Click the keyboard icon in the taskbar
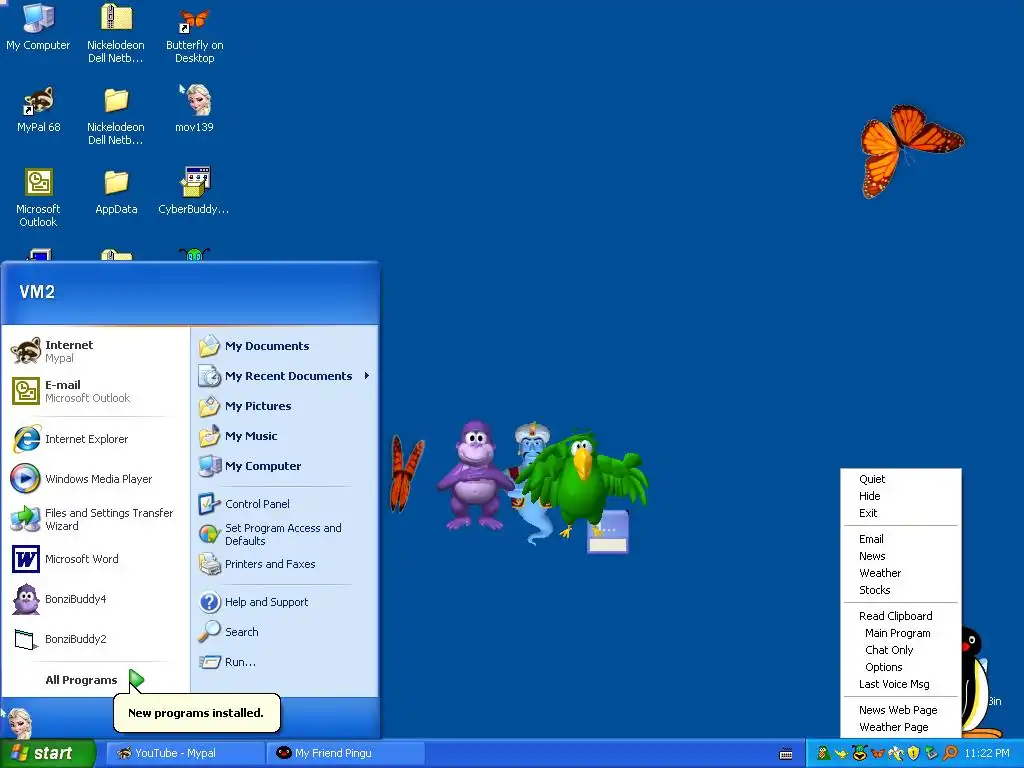 coord(786,754)
